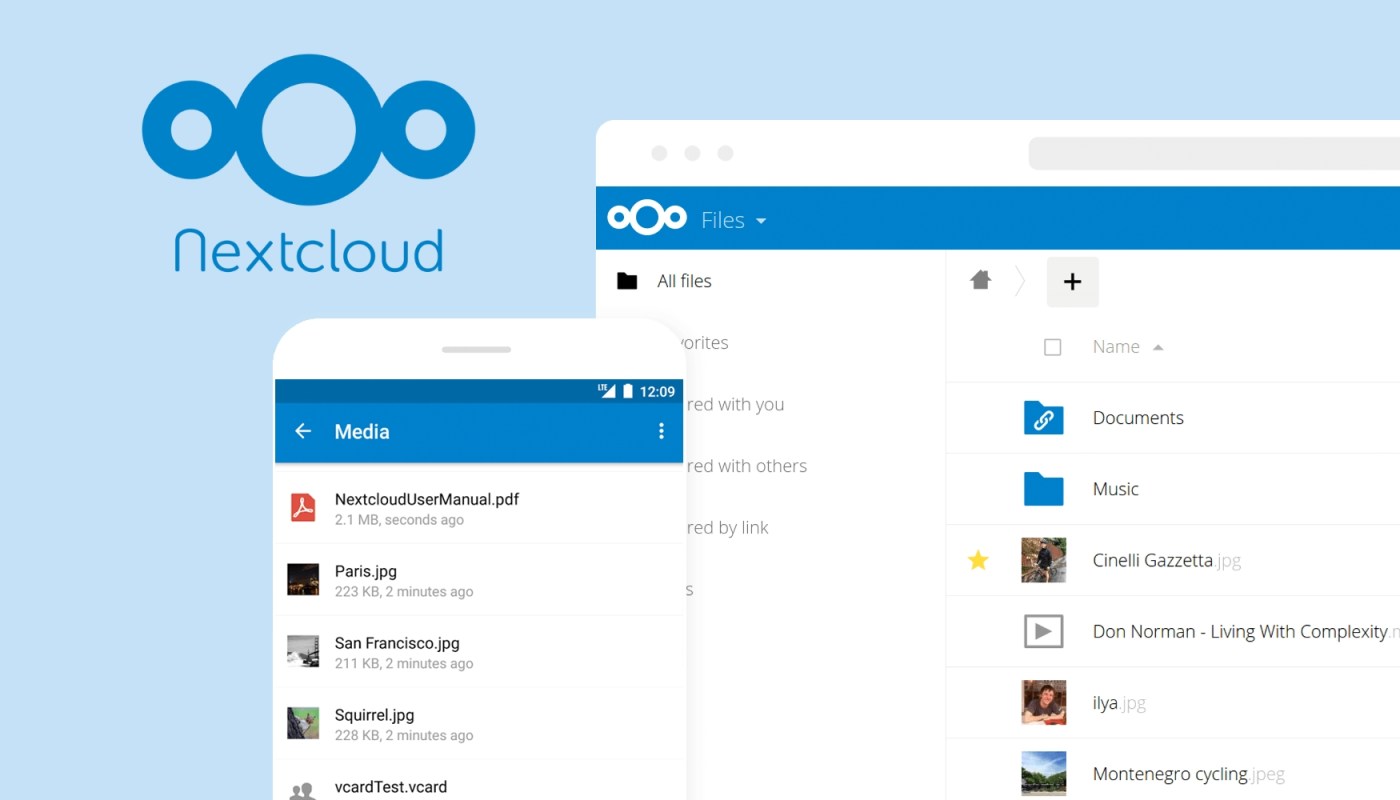The height and width of the screenshot is (800, 1400).
Task: Select All files in the sidebar
Action: 684,281
